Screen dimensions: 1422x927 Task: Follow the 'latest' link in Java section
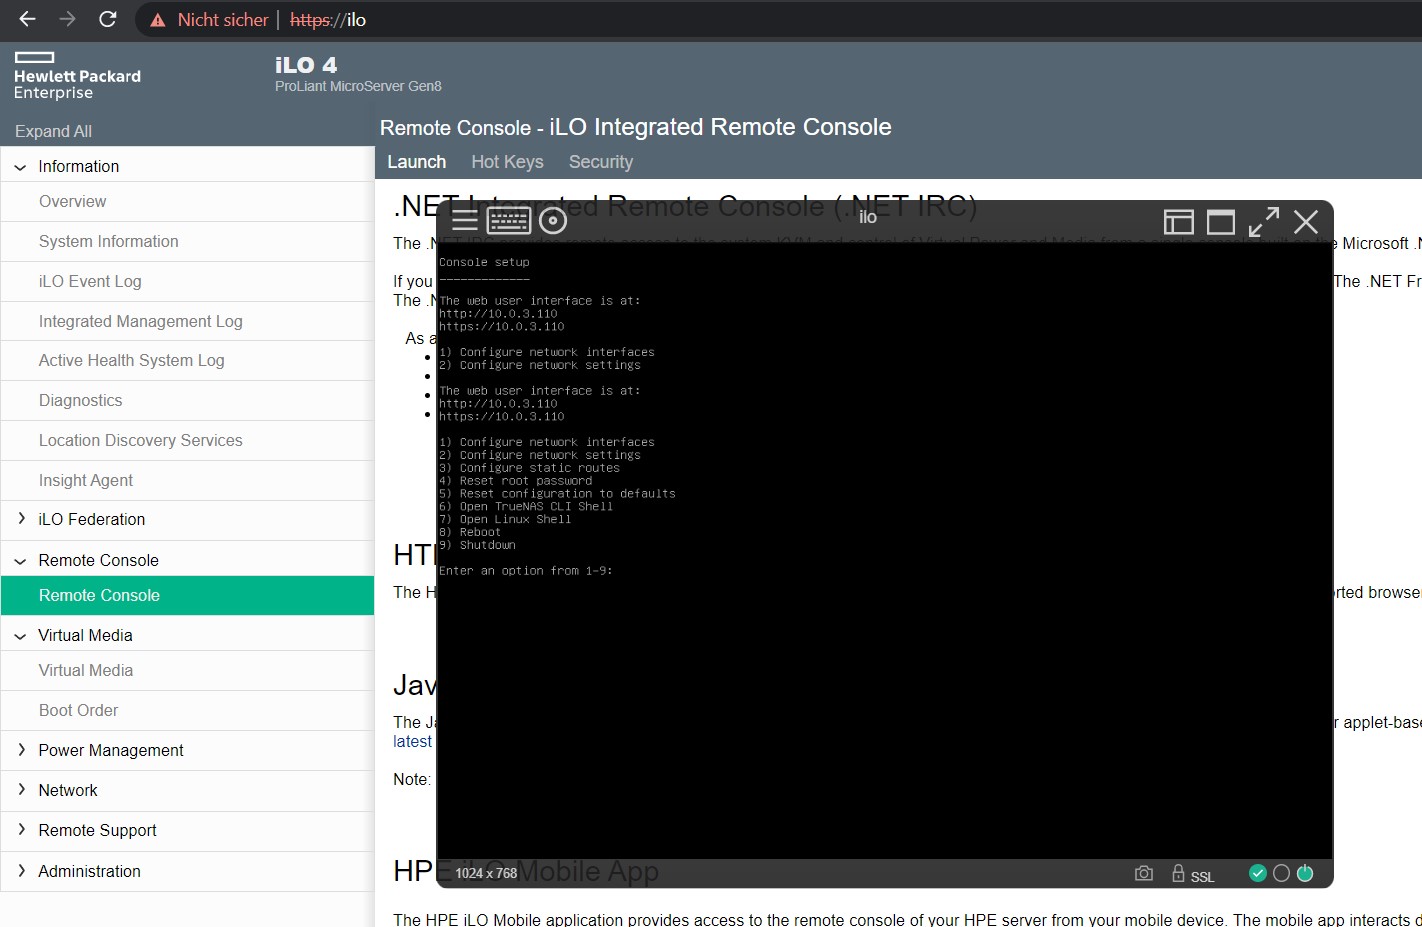(x=412, y=741)
